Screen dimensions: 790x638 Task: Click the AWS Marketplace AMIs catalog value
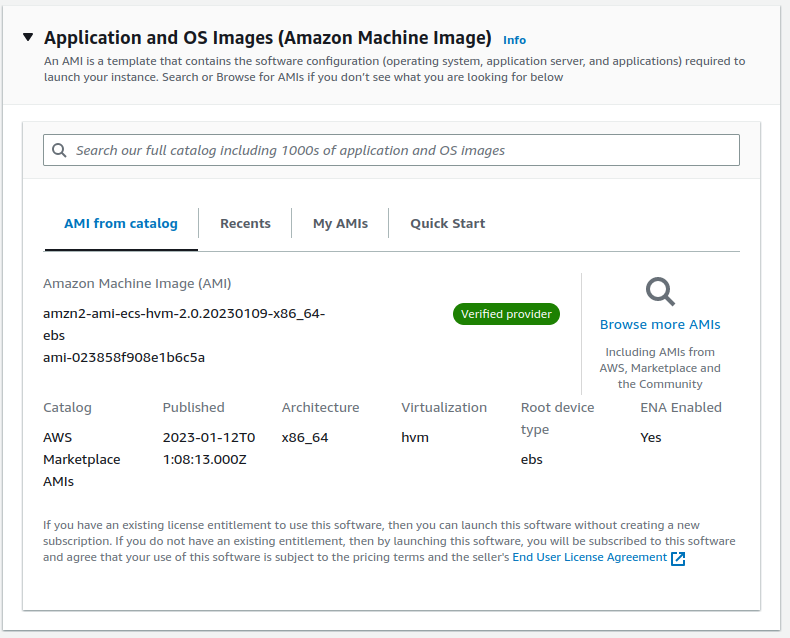pyautogui.click(x=81, y=459)
